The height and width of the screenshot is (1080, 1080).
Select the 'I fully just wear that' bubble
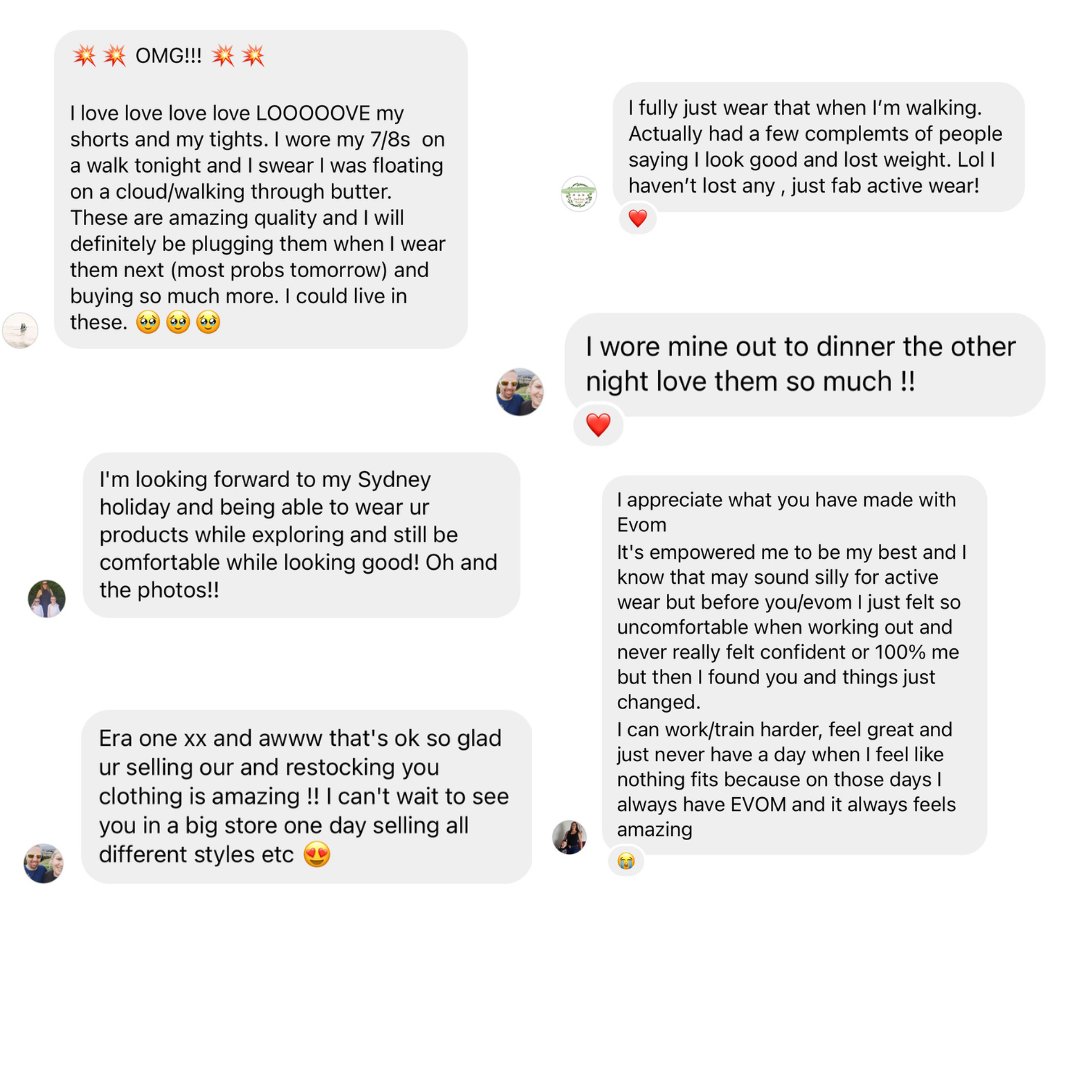(818, 147)
